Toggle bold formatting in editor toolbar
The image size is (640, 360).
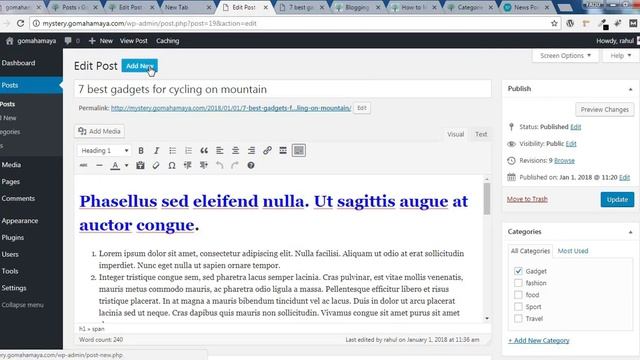click(x=141, y=151)
